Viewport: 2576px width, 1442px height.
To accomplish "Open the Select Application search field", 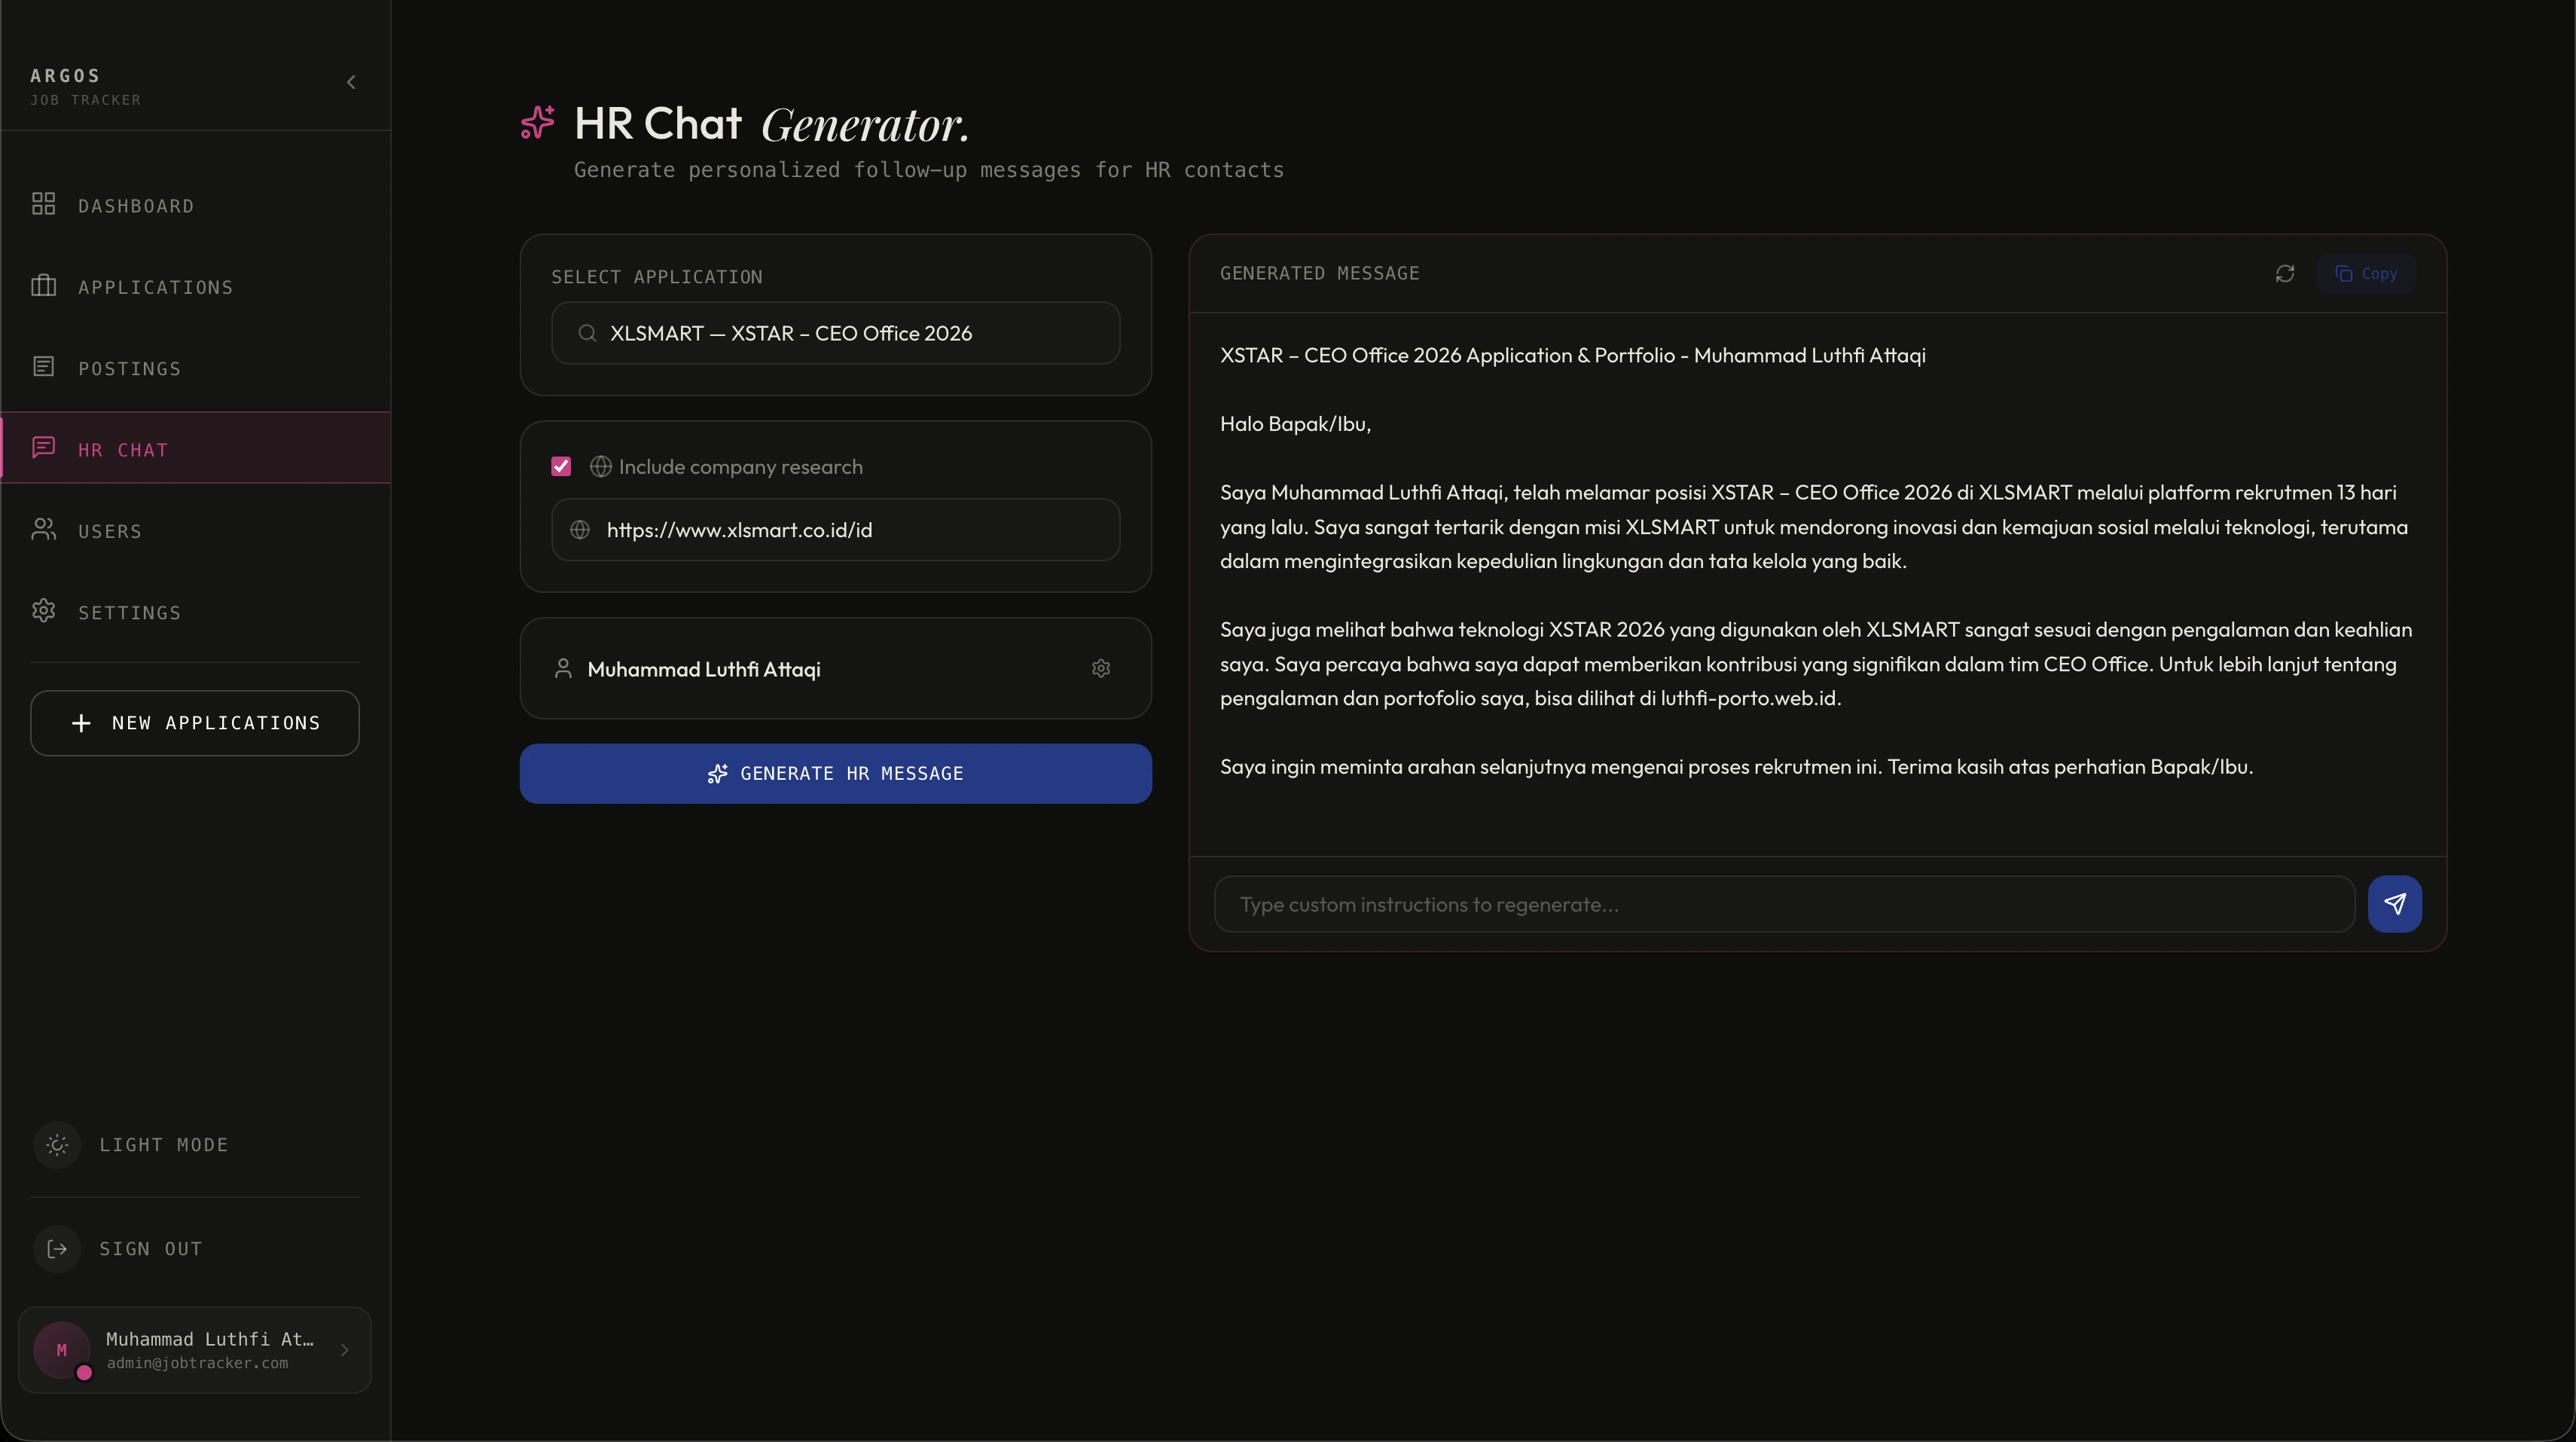I will [836, 333].
